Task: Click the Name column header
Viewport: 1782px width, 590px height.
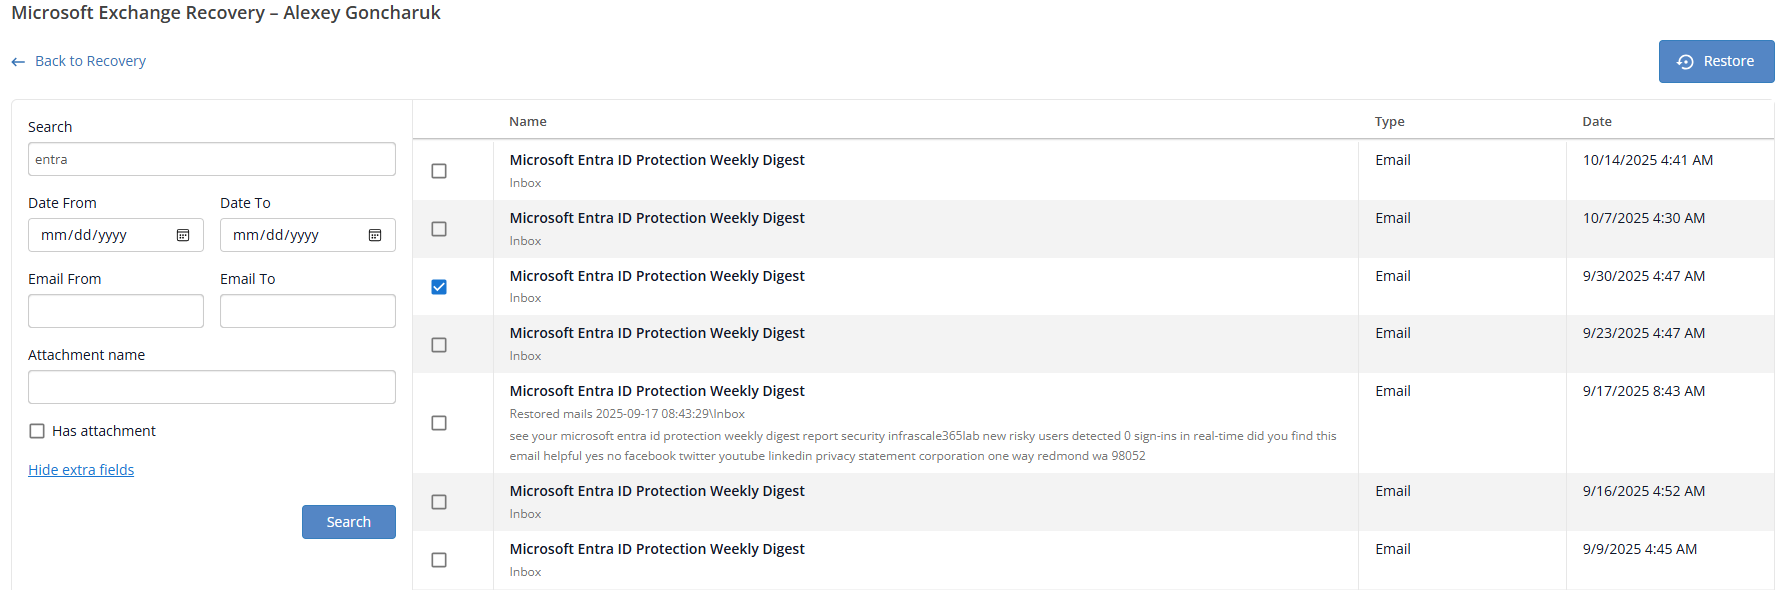Action: pos(528,121)
